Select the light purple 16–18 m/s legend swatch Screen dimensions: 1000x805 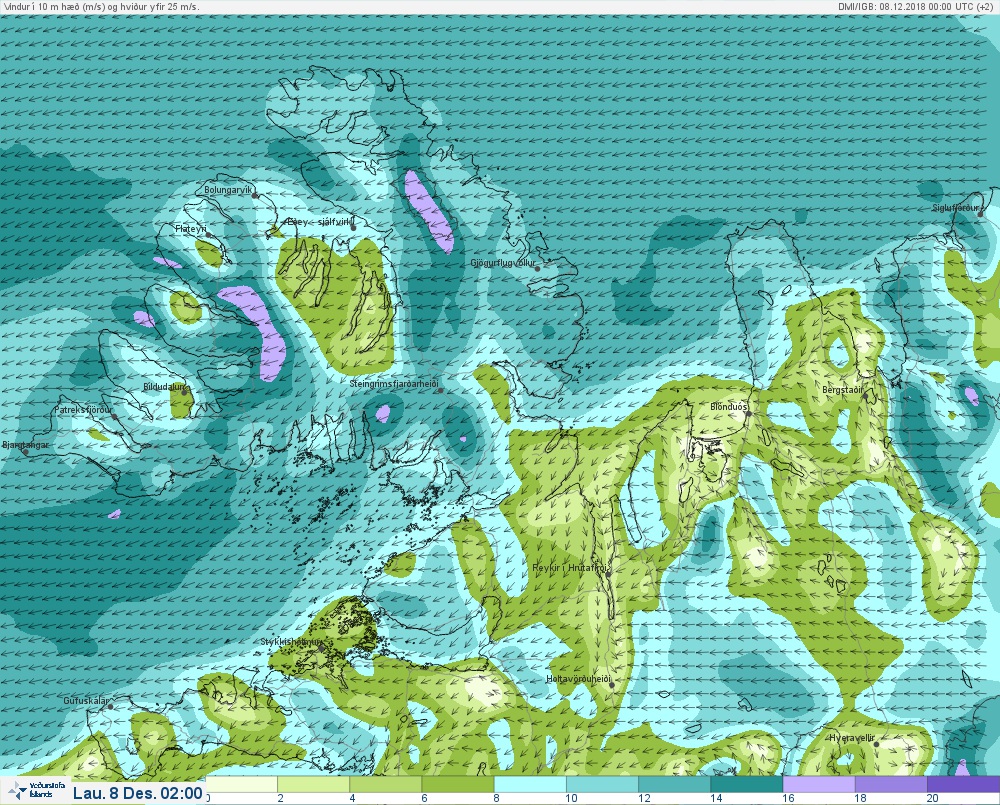point(818,784)
